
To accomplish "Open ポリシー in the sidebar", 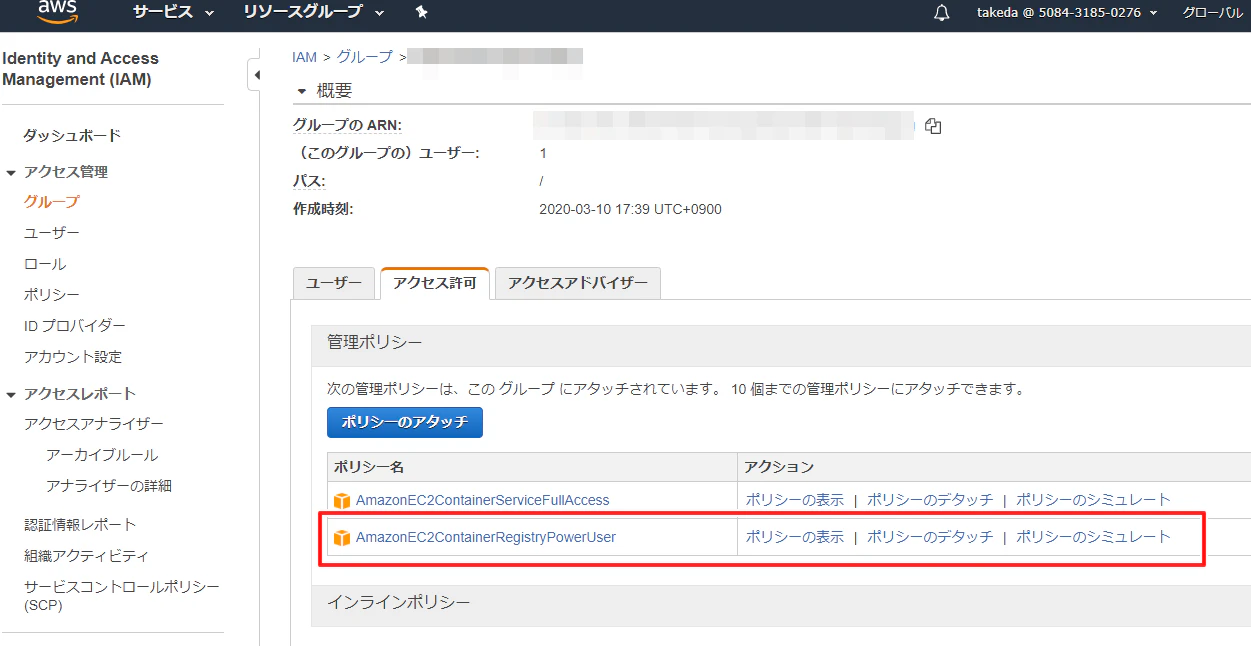I will point(52,295).
